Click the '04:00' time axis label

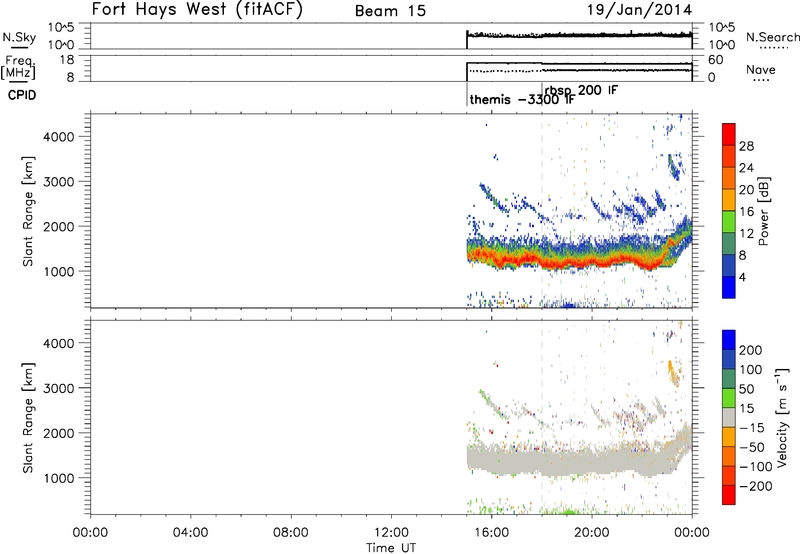click(x=190, y=533)
